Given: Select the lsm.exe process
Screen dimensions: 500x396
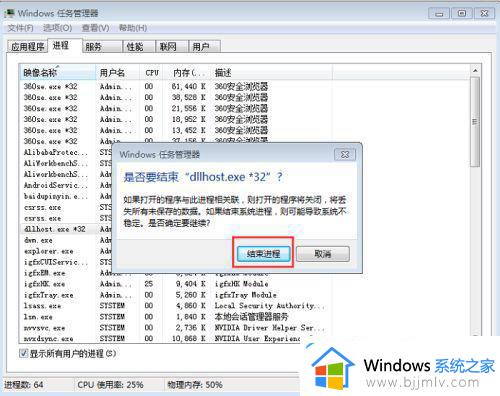Looking at the screenshot, I should pos(38,317).
